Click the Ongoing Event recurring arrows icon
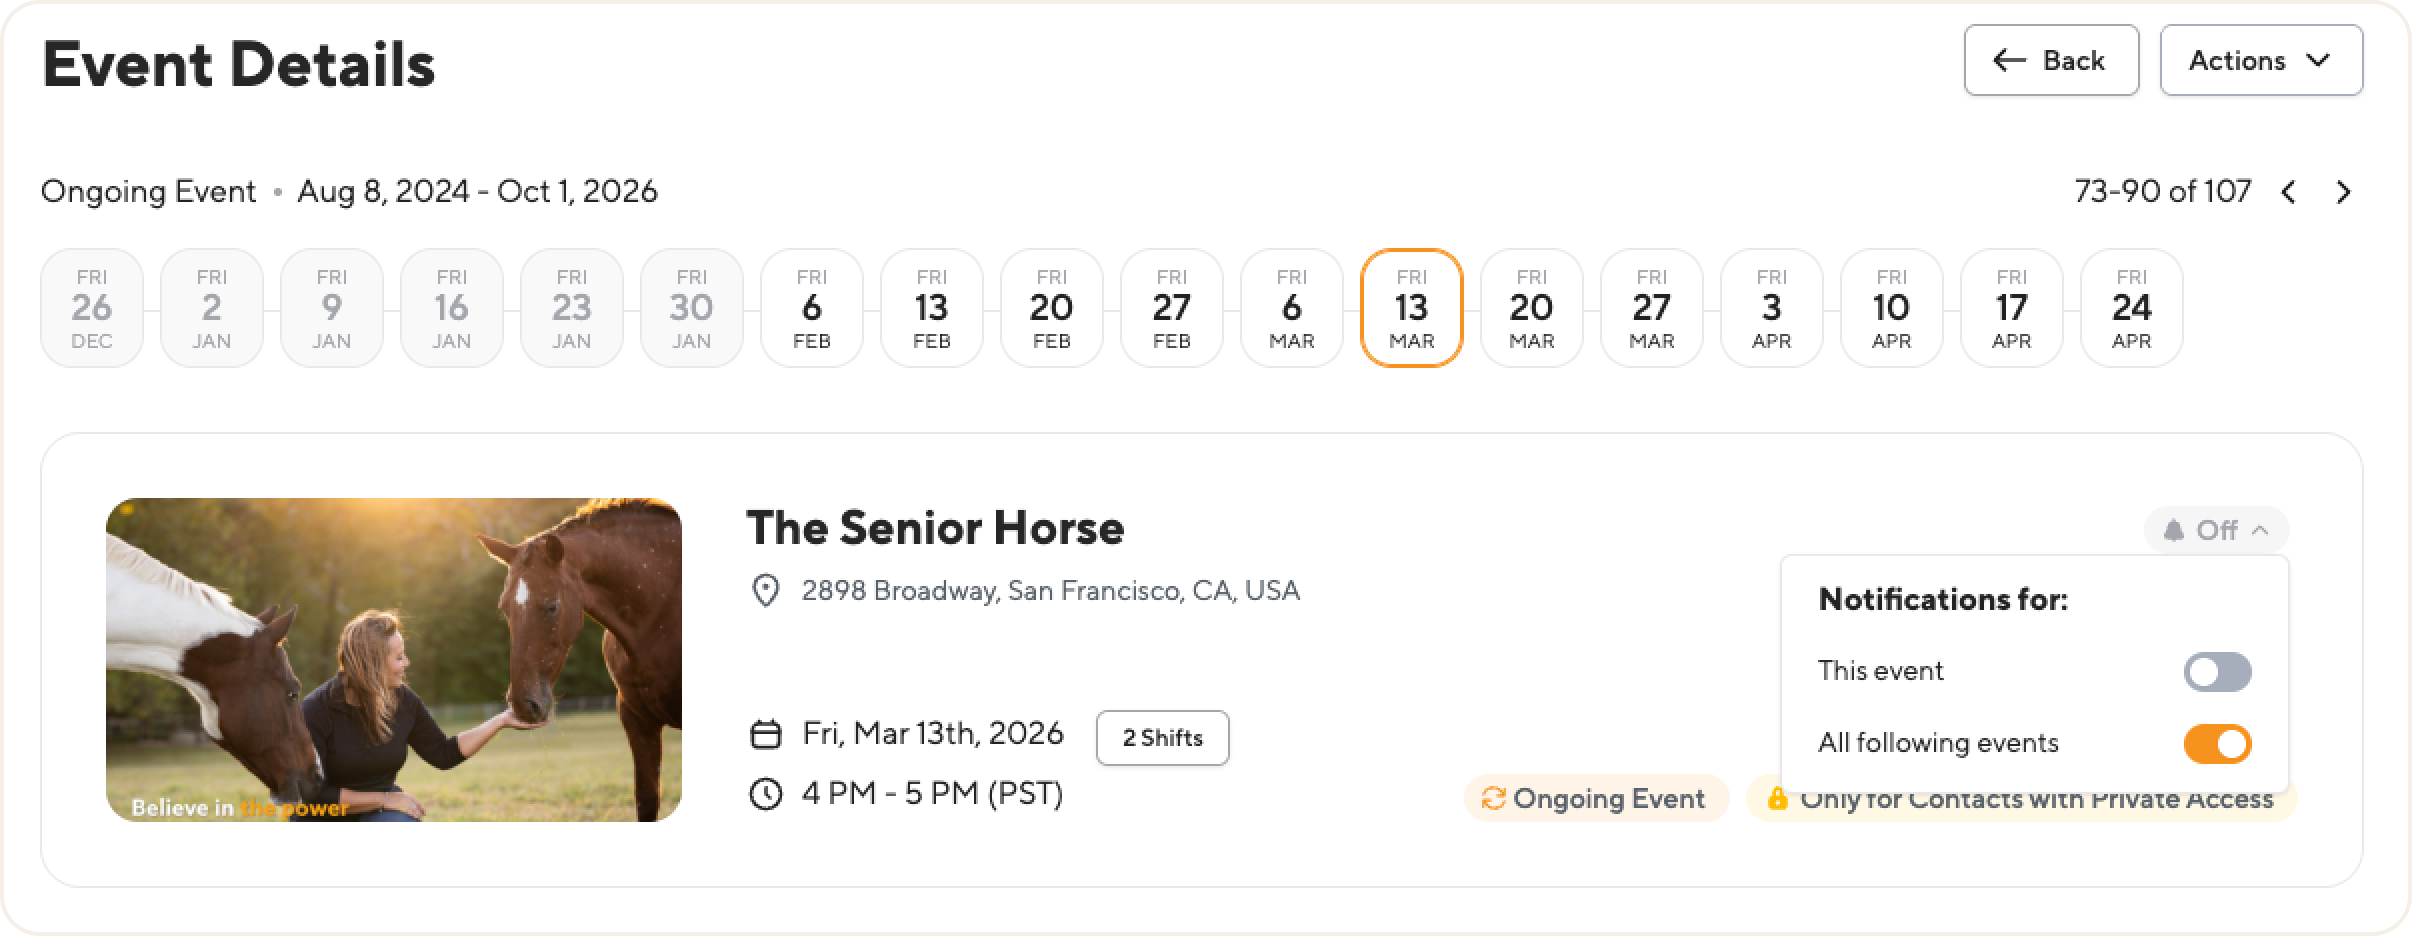This screenshot has width=2412, height=936. (1493, 799)
